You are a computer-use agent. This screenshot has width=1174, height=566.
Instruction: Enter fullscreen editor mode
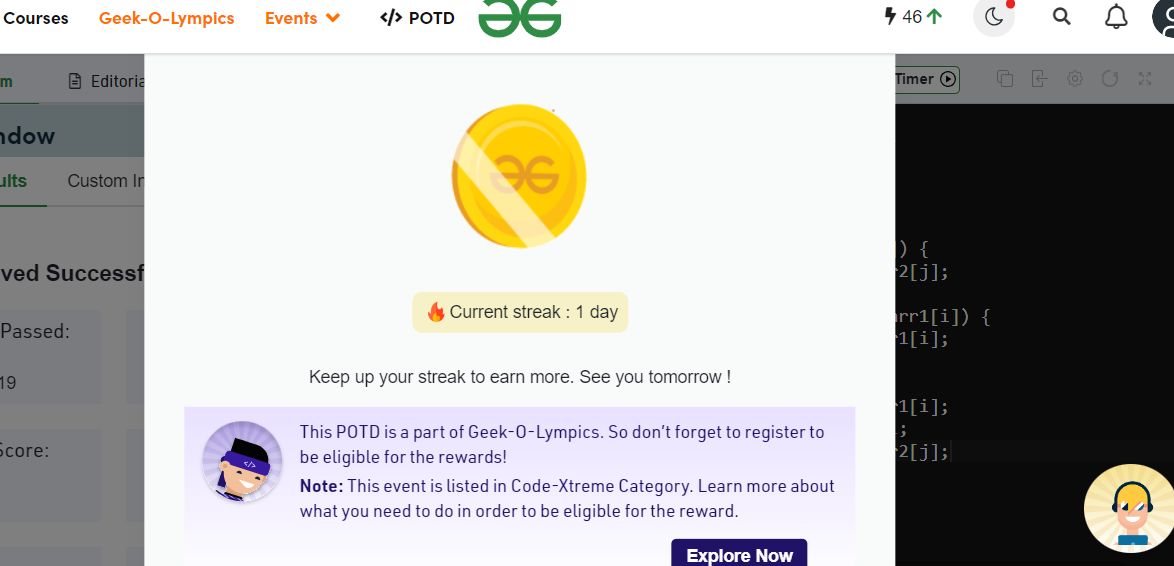click(x=1144, y=79)
